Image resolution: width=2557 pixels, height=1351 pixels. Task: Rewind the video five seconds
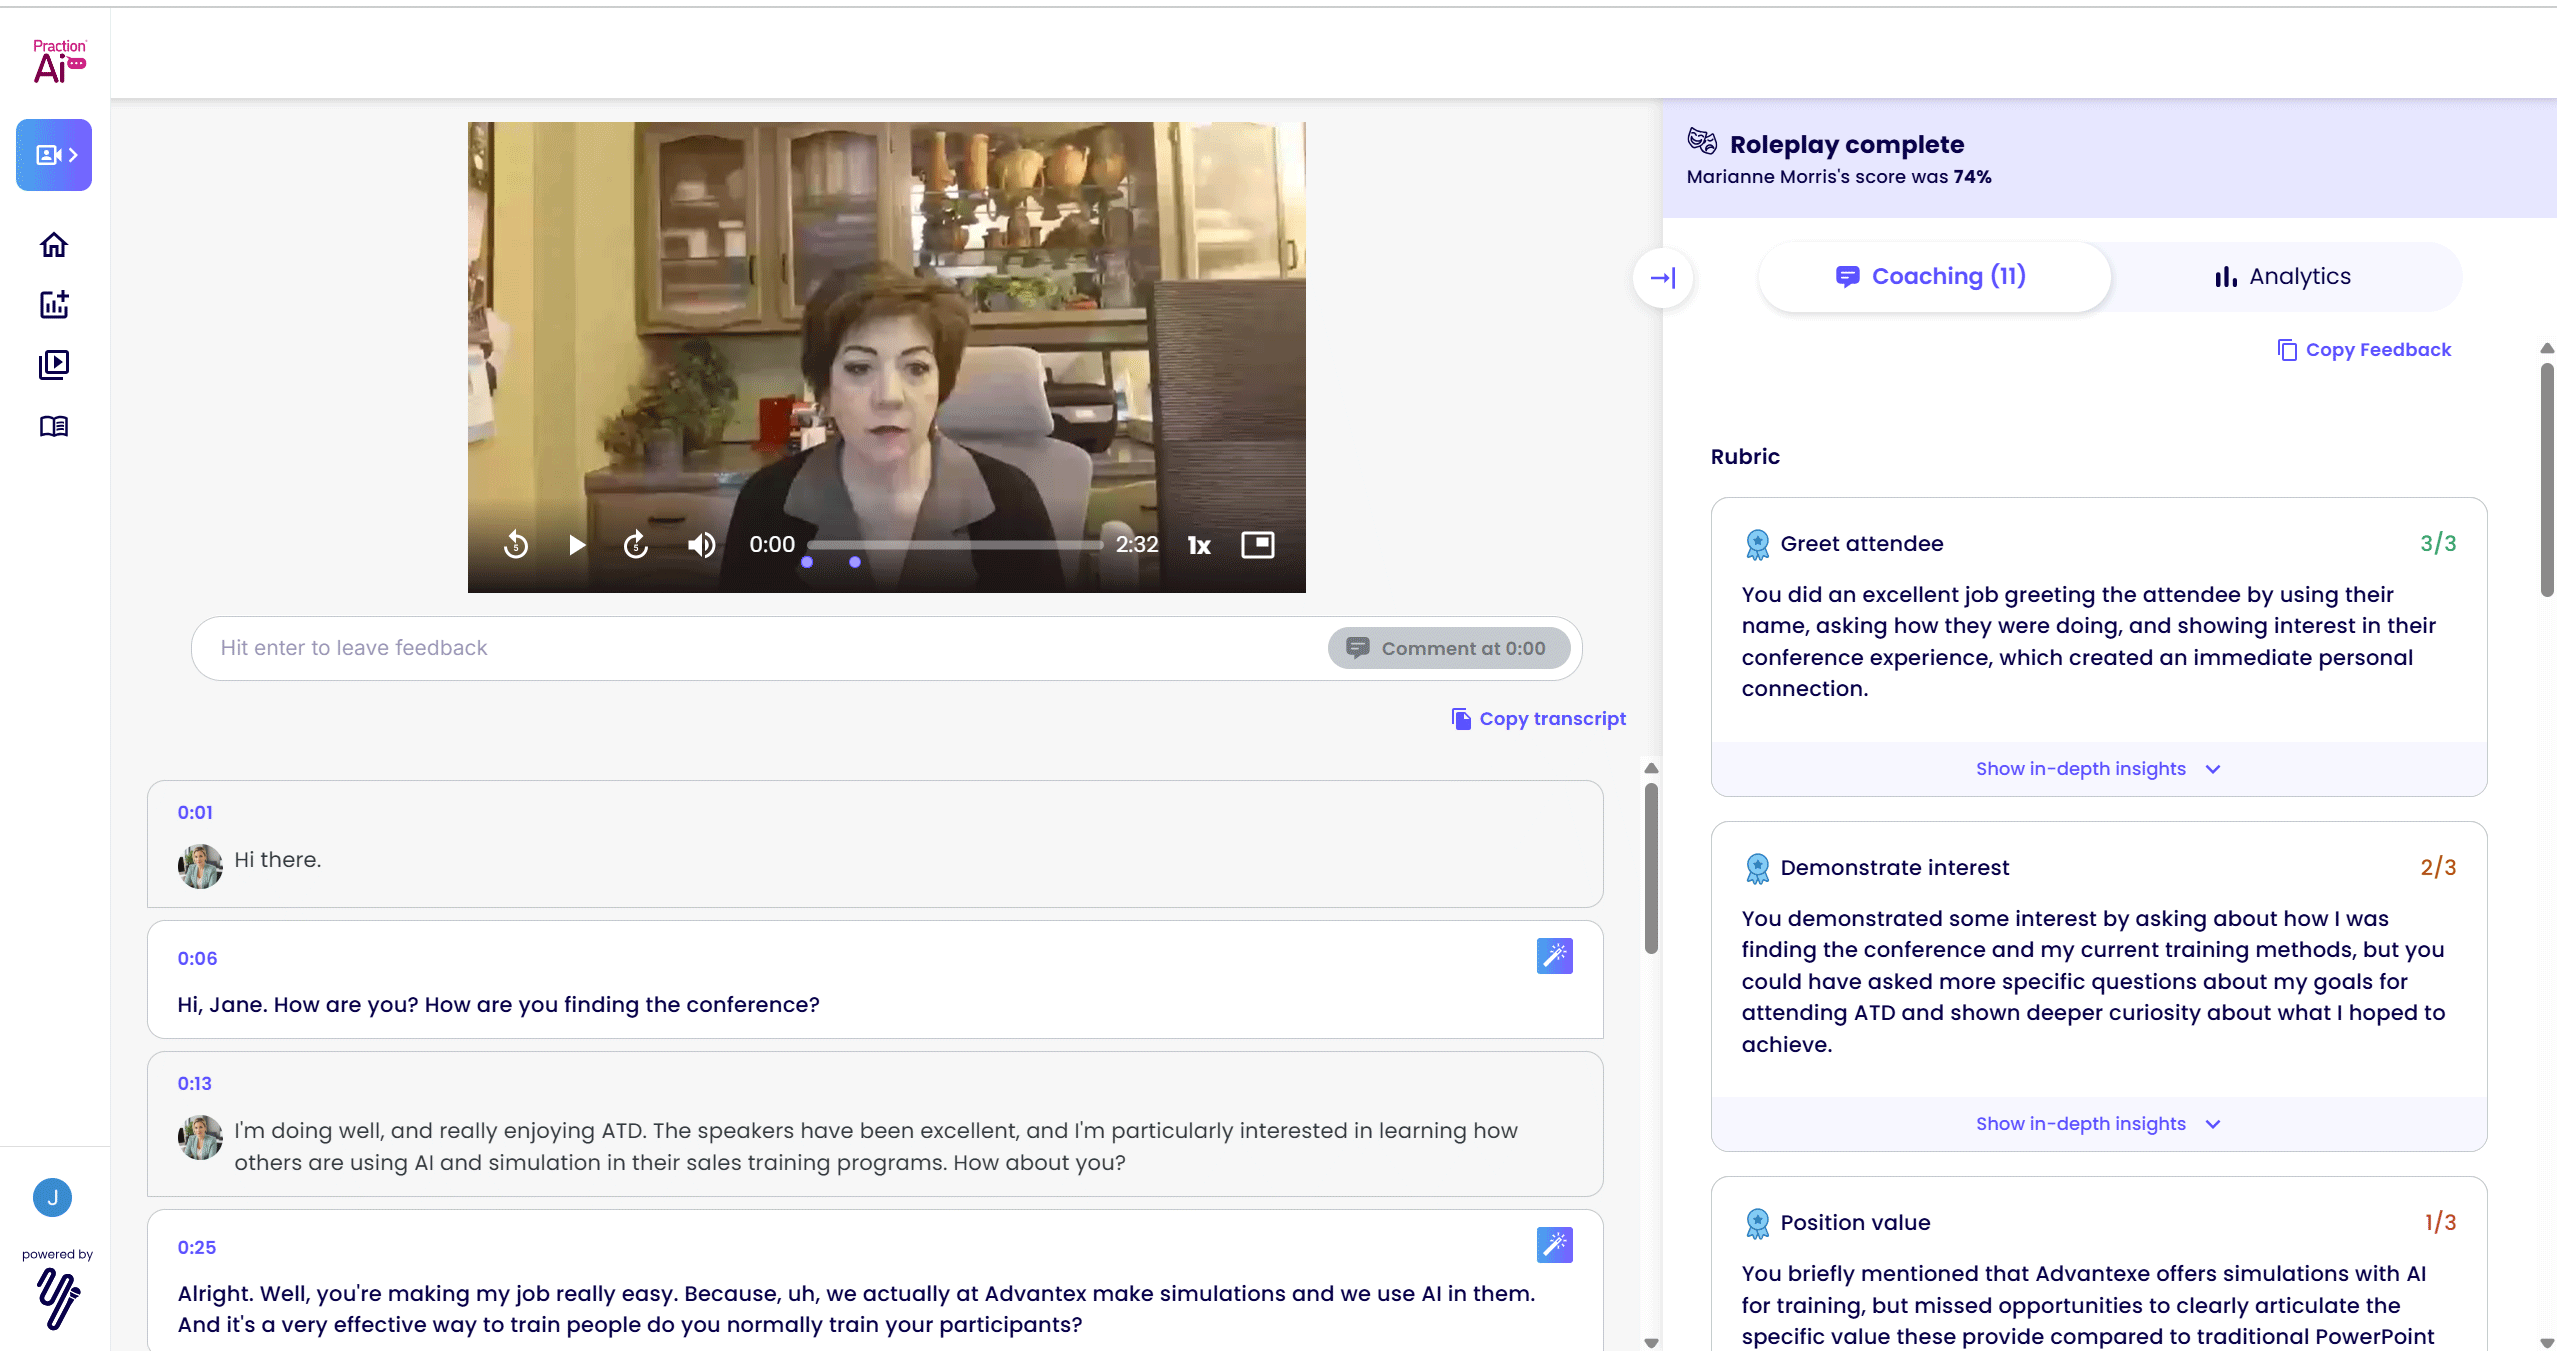[516, 545]
